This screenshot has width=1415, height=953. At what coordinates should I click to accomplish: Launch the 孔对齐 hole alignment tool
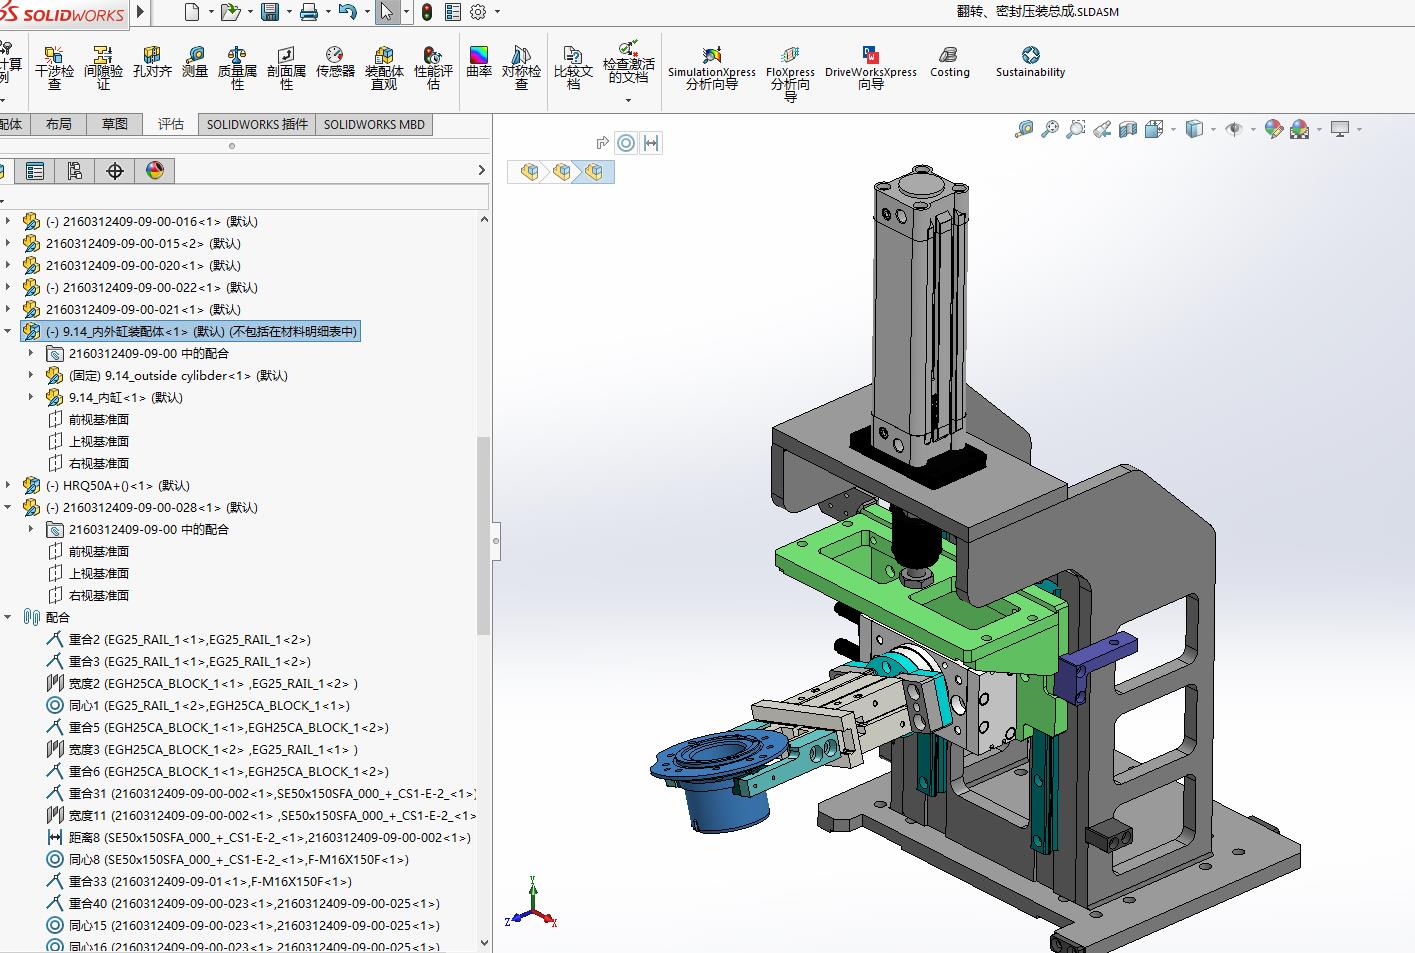point(152,62)
